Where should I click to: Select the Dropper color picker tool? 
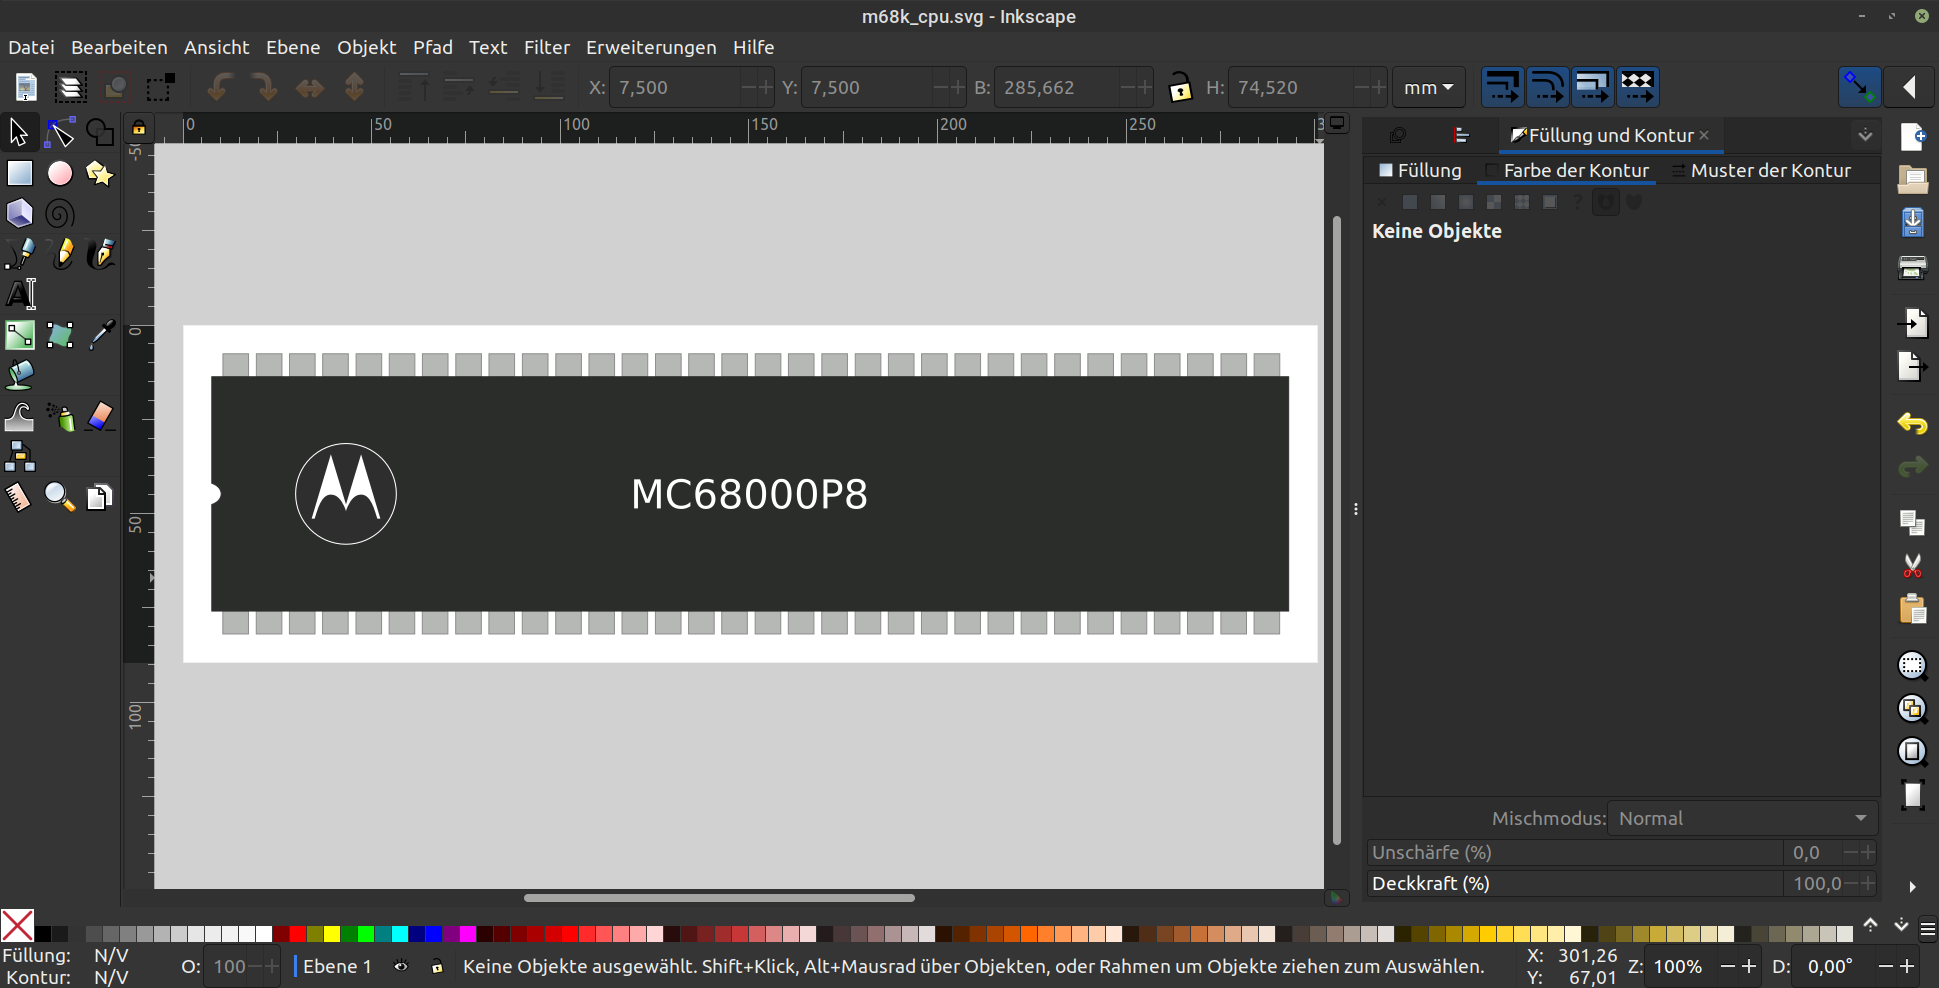100,335
